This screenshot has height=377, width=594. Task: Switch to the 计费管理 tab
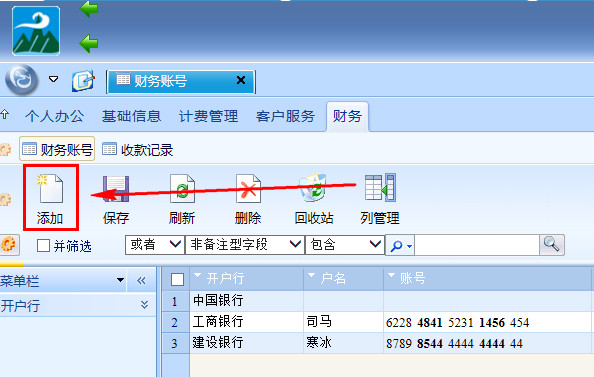208,116
